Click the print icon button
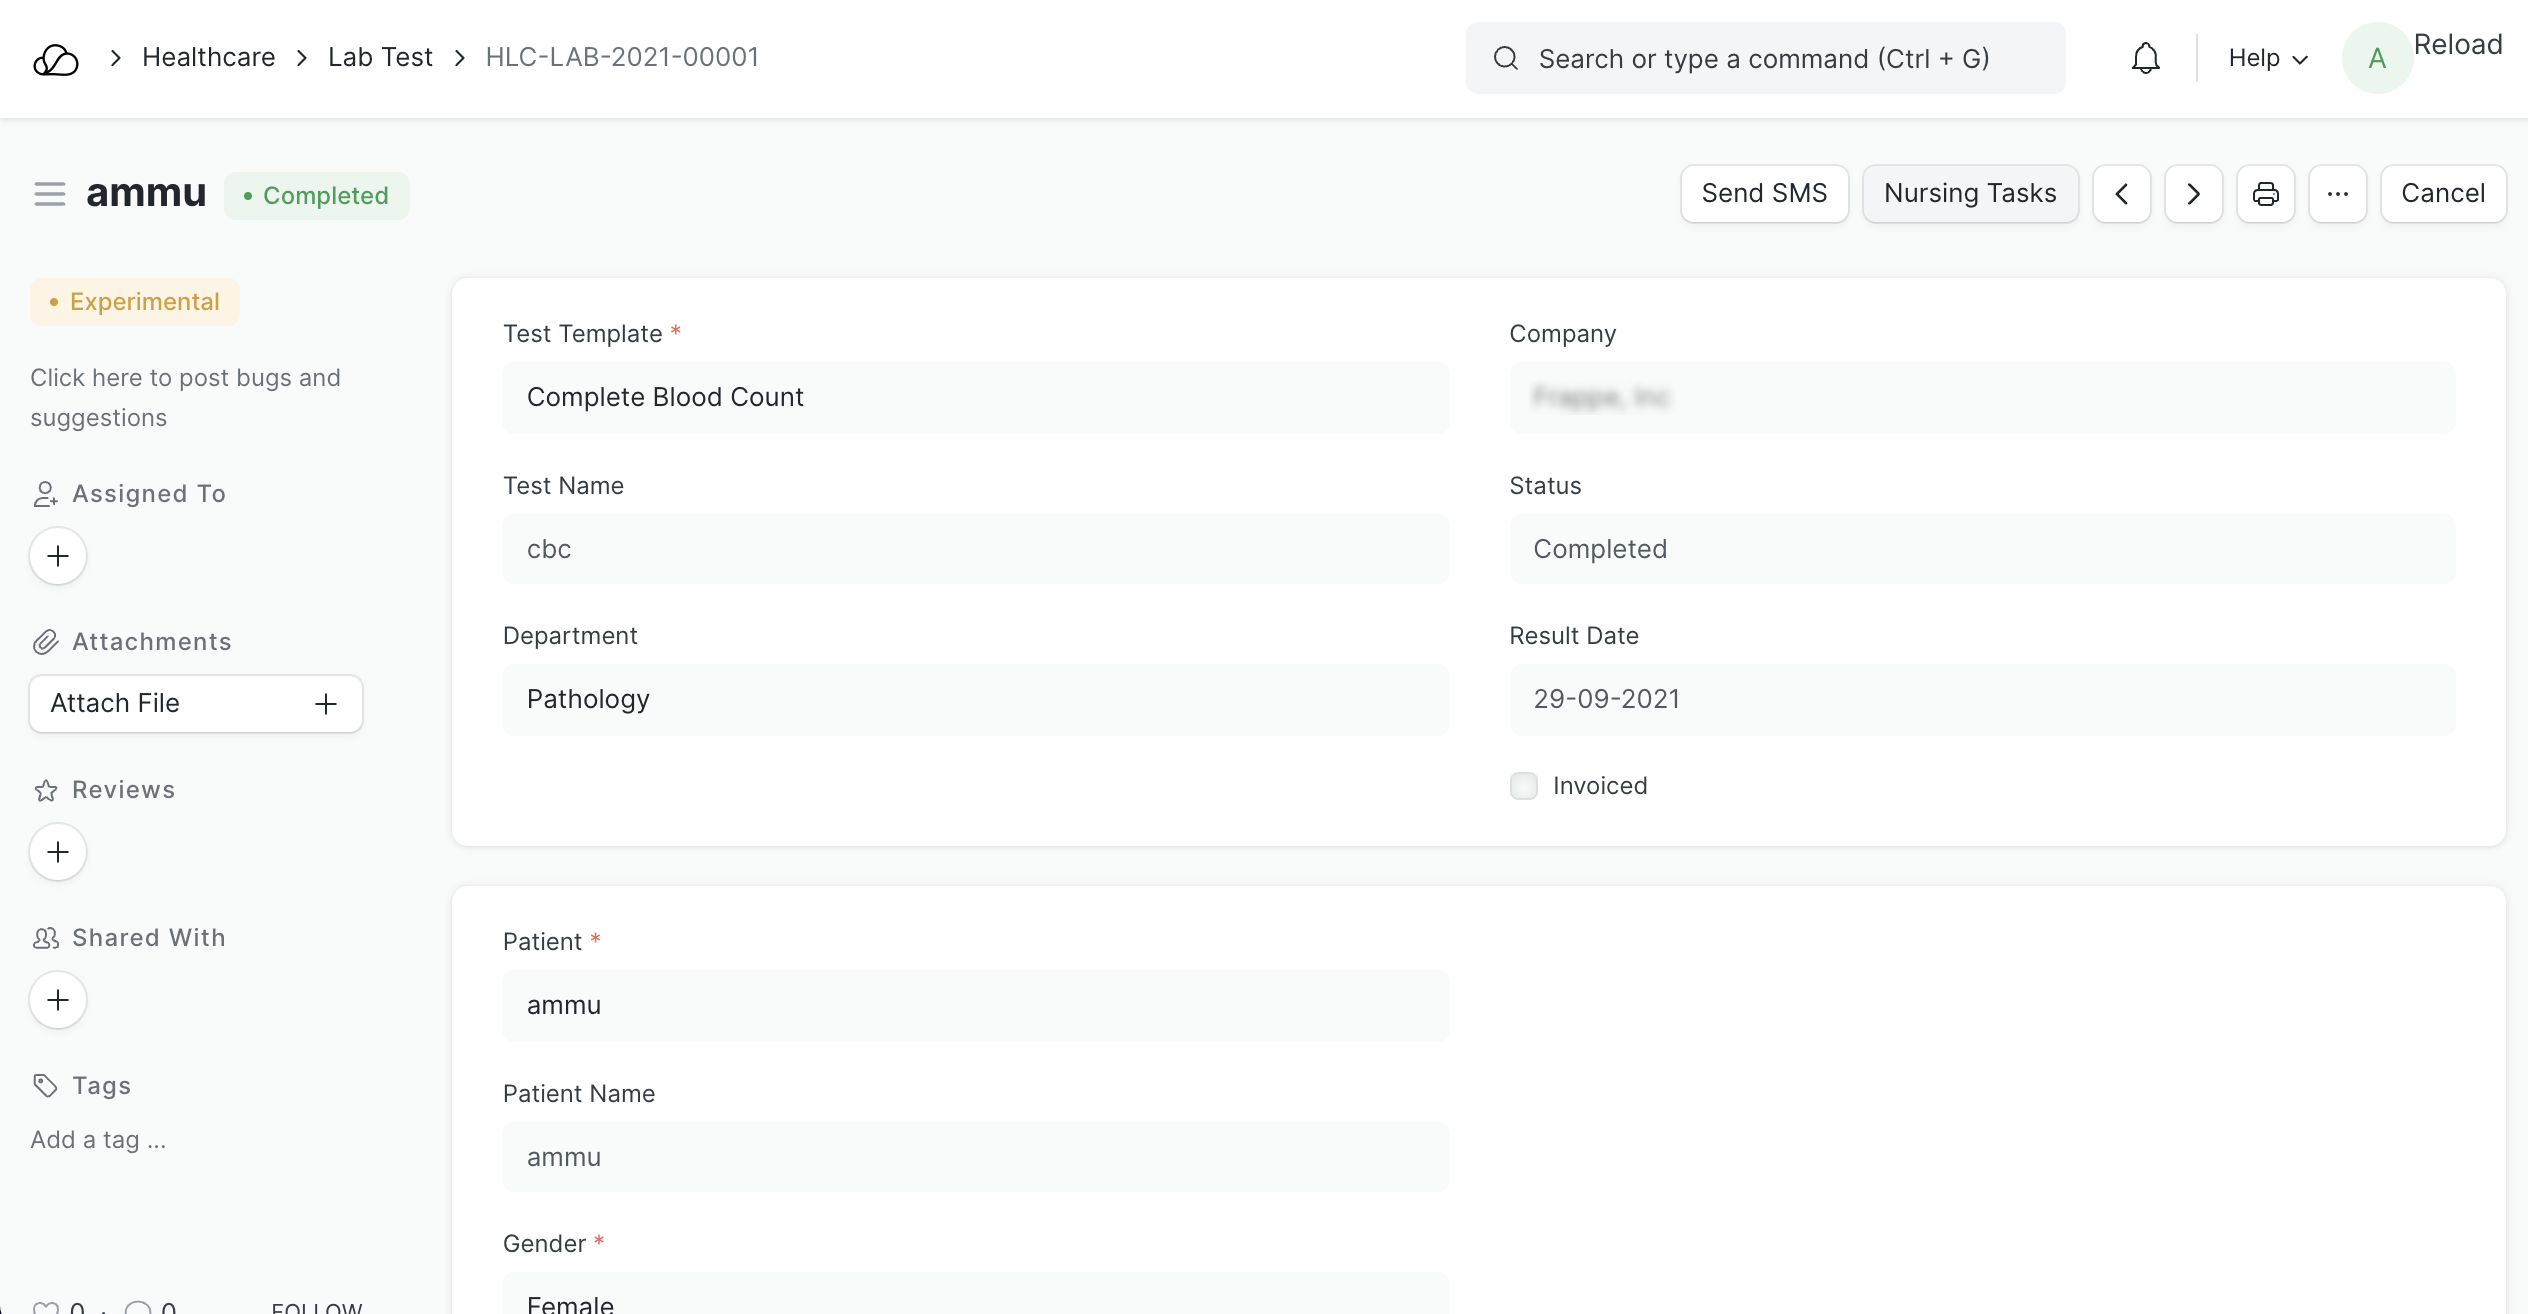Viewport: 2528px width, 1314px height. 2265,194
